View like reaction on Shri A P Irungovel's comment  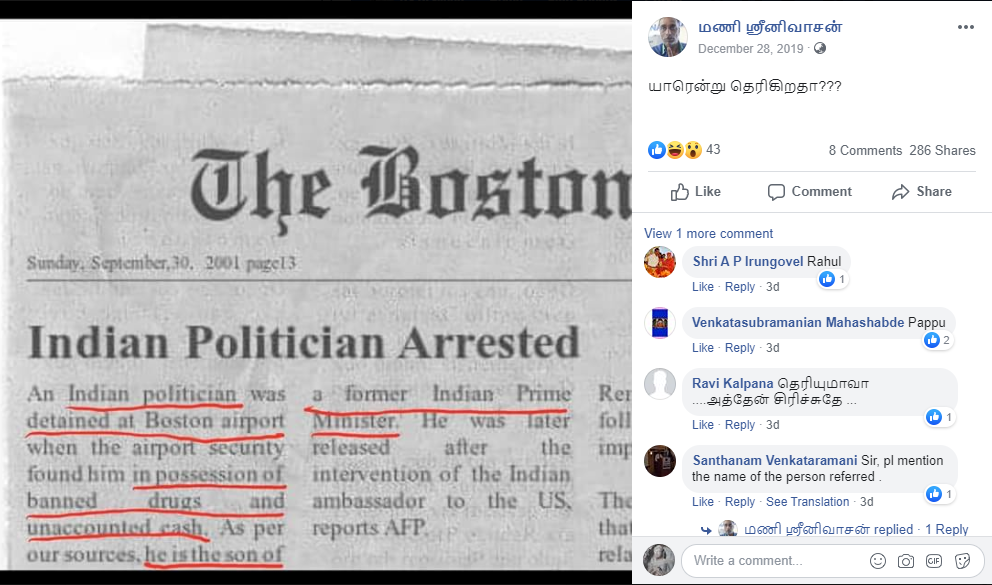tap(833, 279)
